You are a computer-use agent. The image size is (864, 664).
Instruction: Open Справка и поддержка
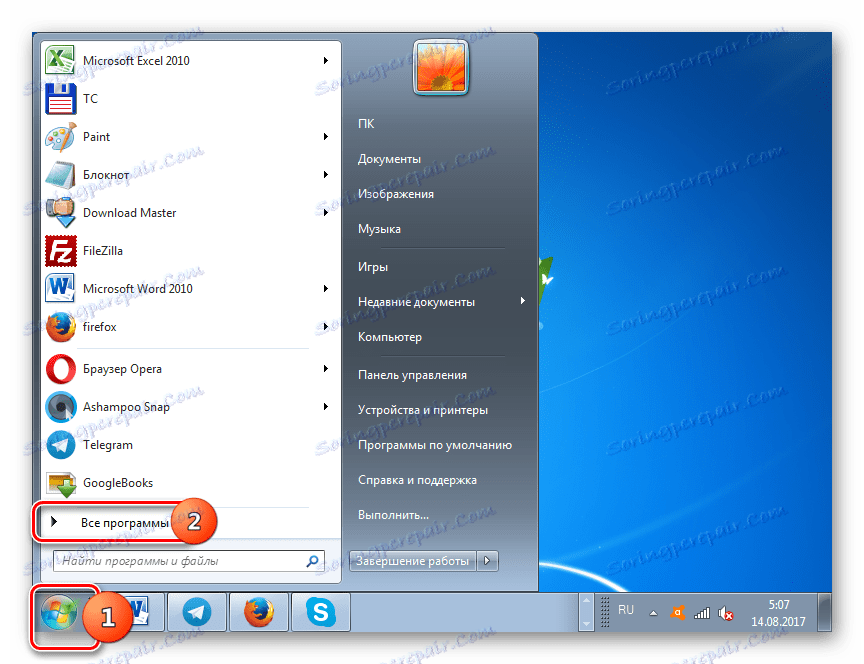pyautogui.click(x=417, y=480)
